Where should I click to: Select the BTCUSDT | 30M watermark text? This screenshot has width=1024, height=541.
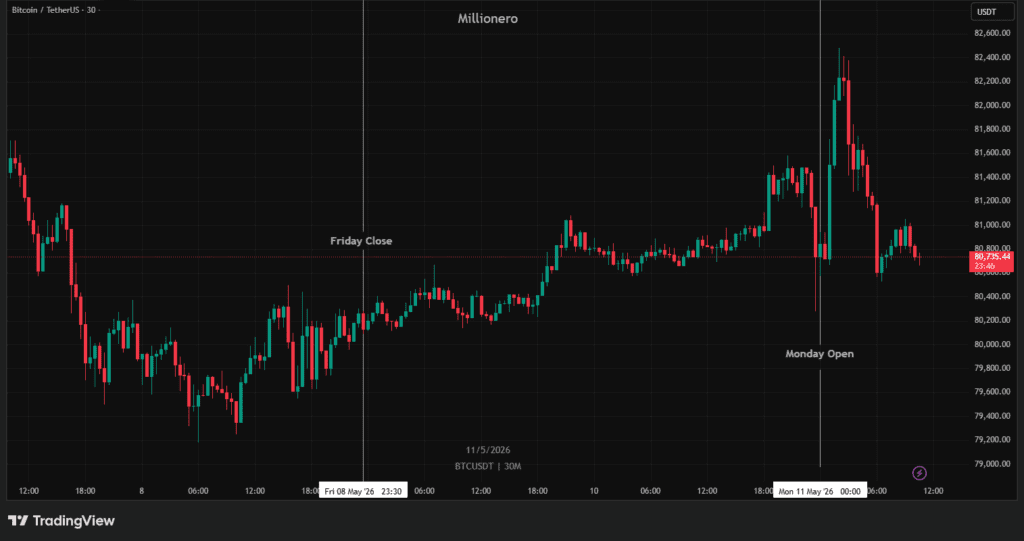488,466
